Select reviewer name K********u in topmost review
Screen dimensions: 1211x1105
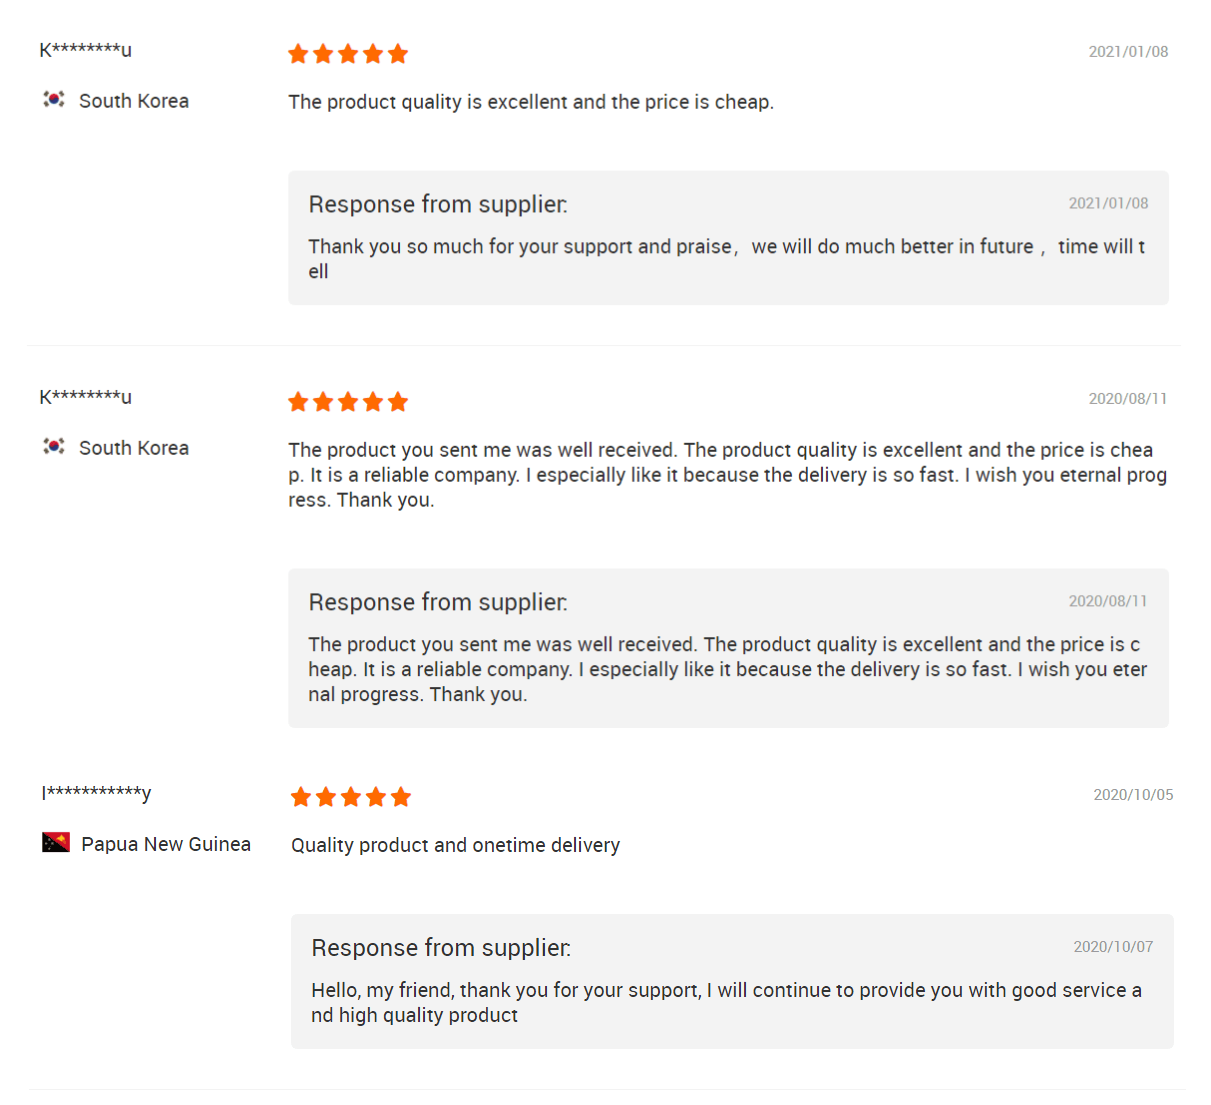[x=86, y=50]
